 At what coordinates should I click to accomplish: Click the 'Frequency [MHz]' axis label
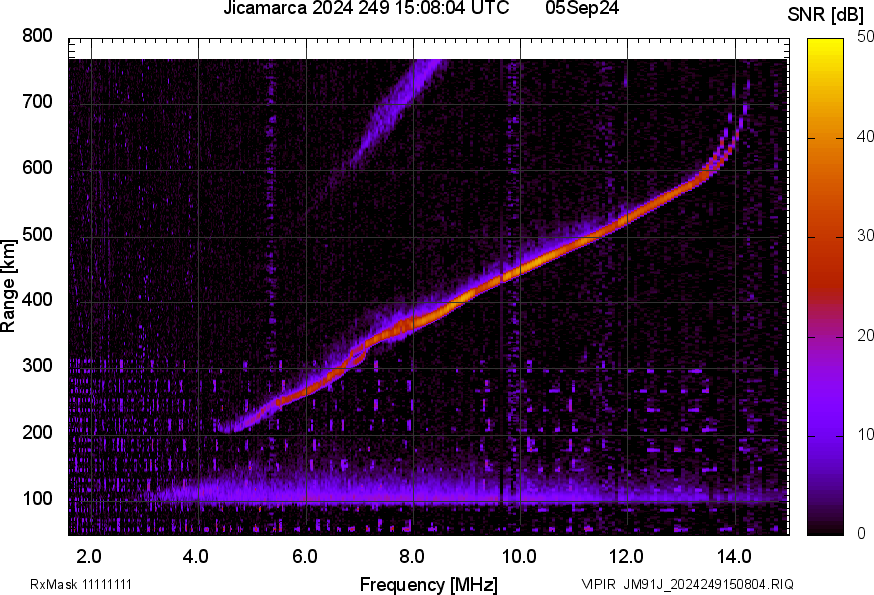pos(429,585)
